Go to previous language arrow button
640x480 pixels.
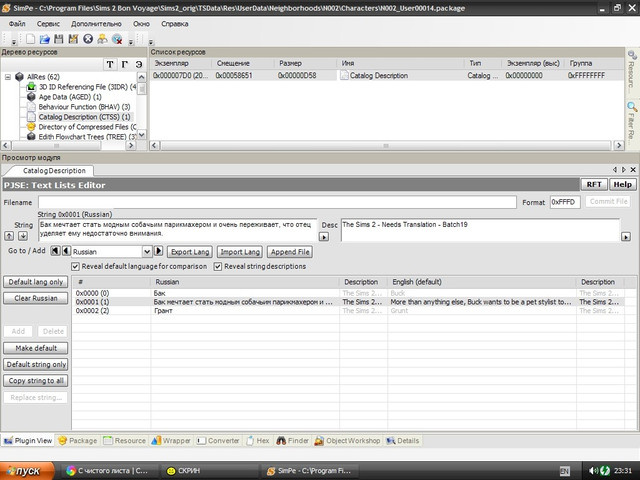coord(66,251)
